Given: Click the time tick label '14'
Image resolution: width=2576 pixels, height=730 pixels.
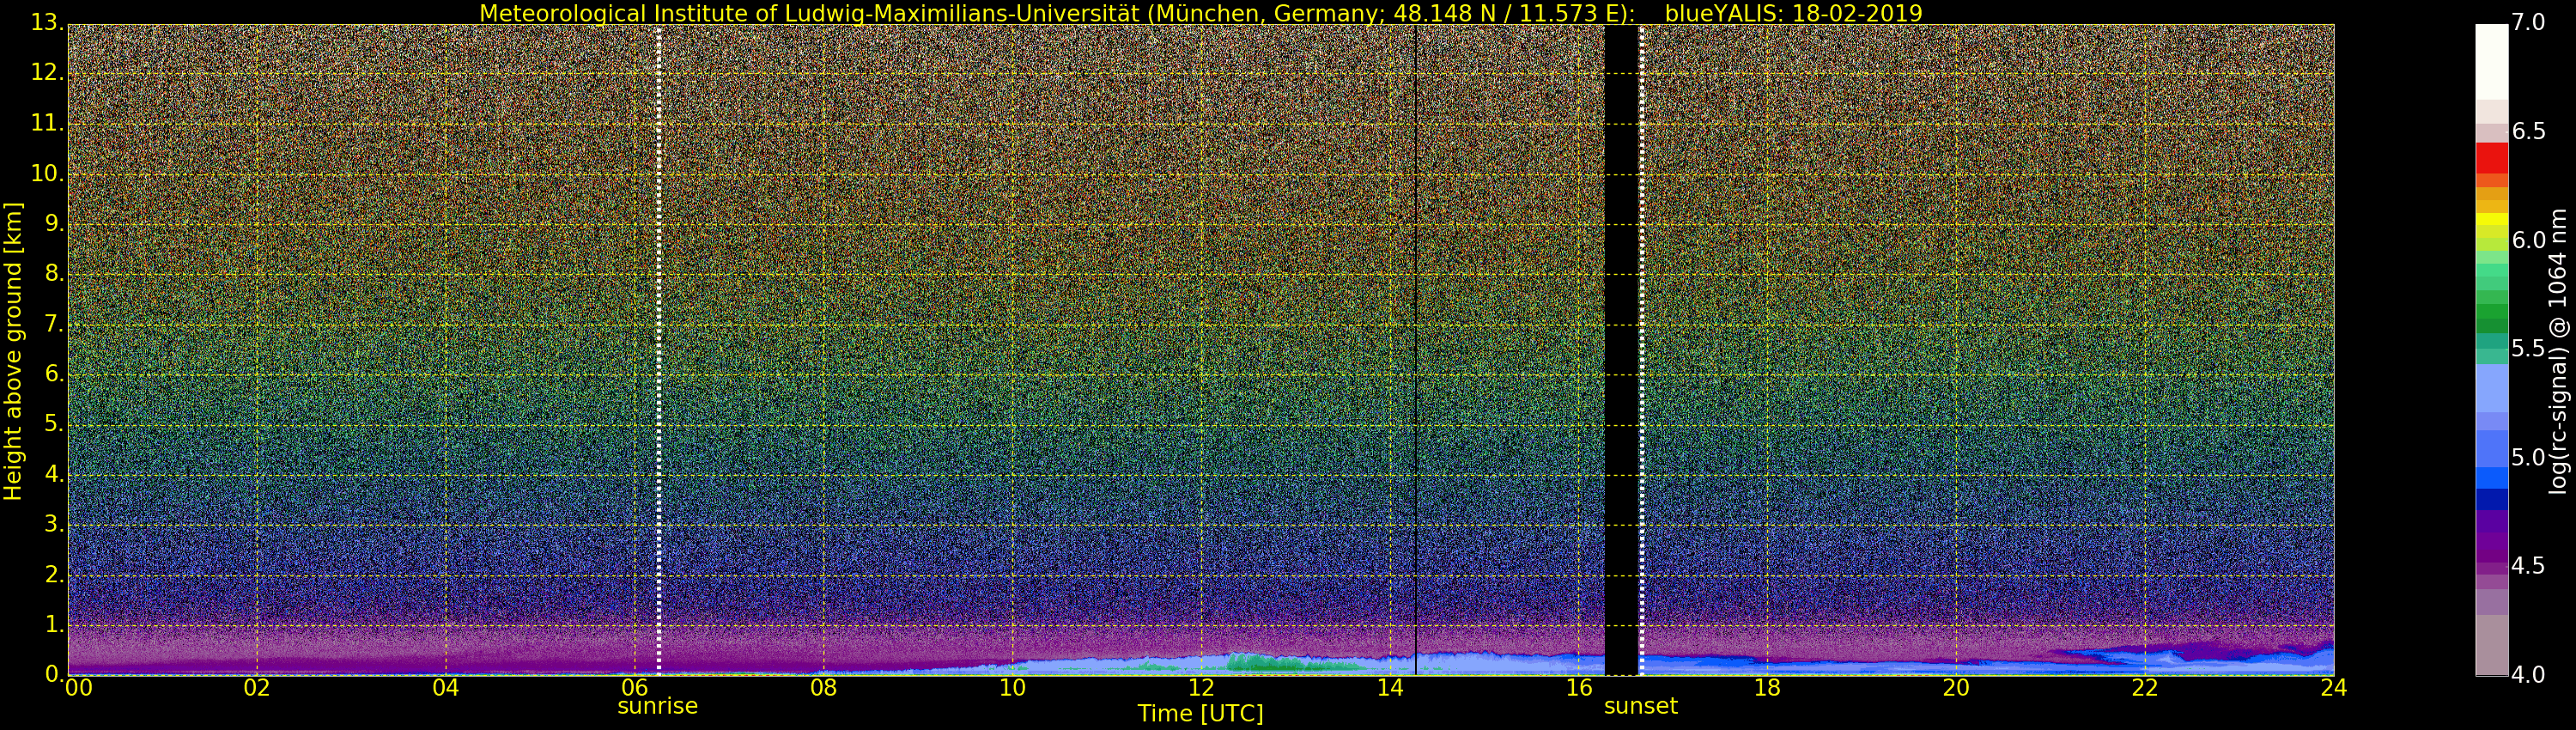Looking at the screenshot, I should [x=1390, y=687].
